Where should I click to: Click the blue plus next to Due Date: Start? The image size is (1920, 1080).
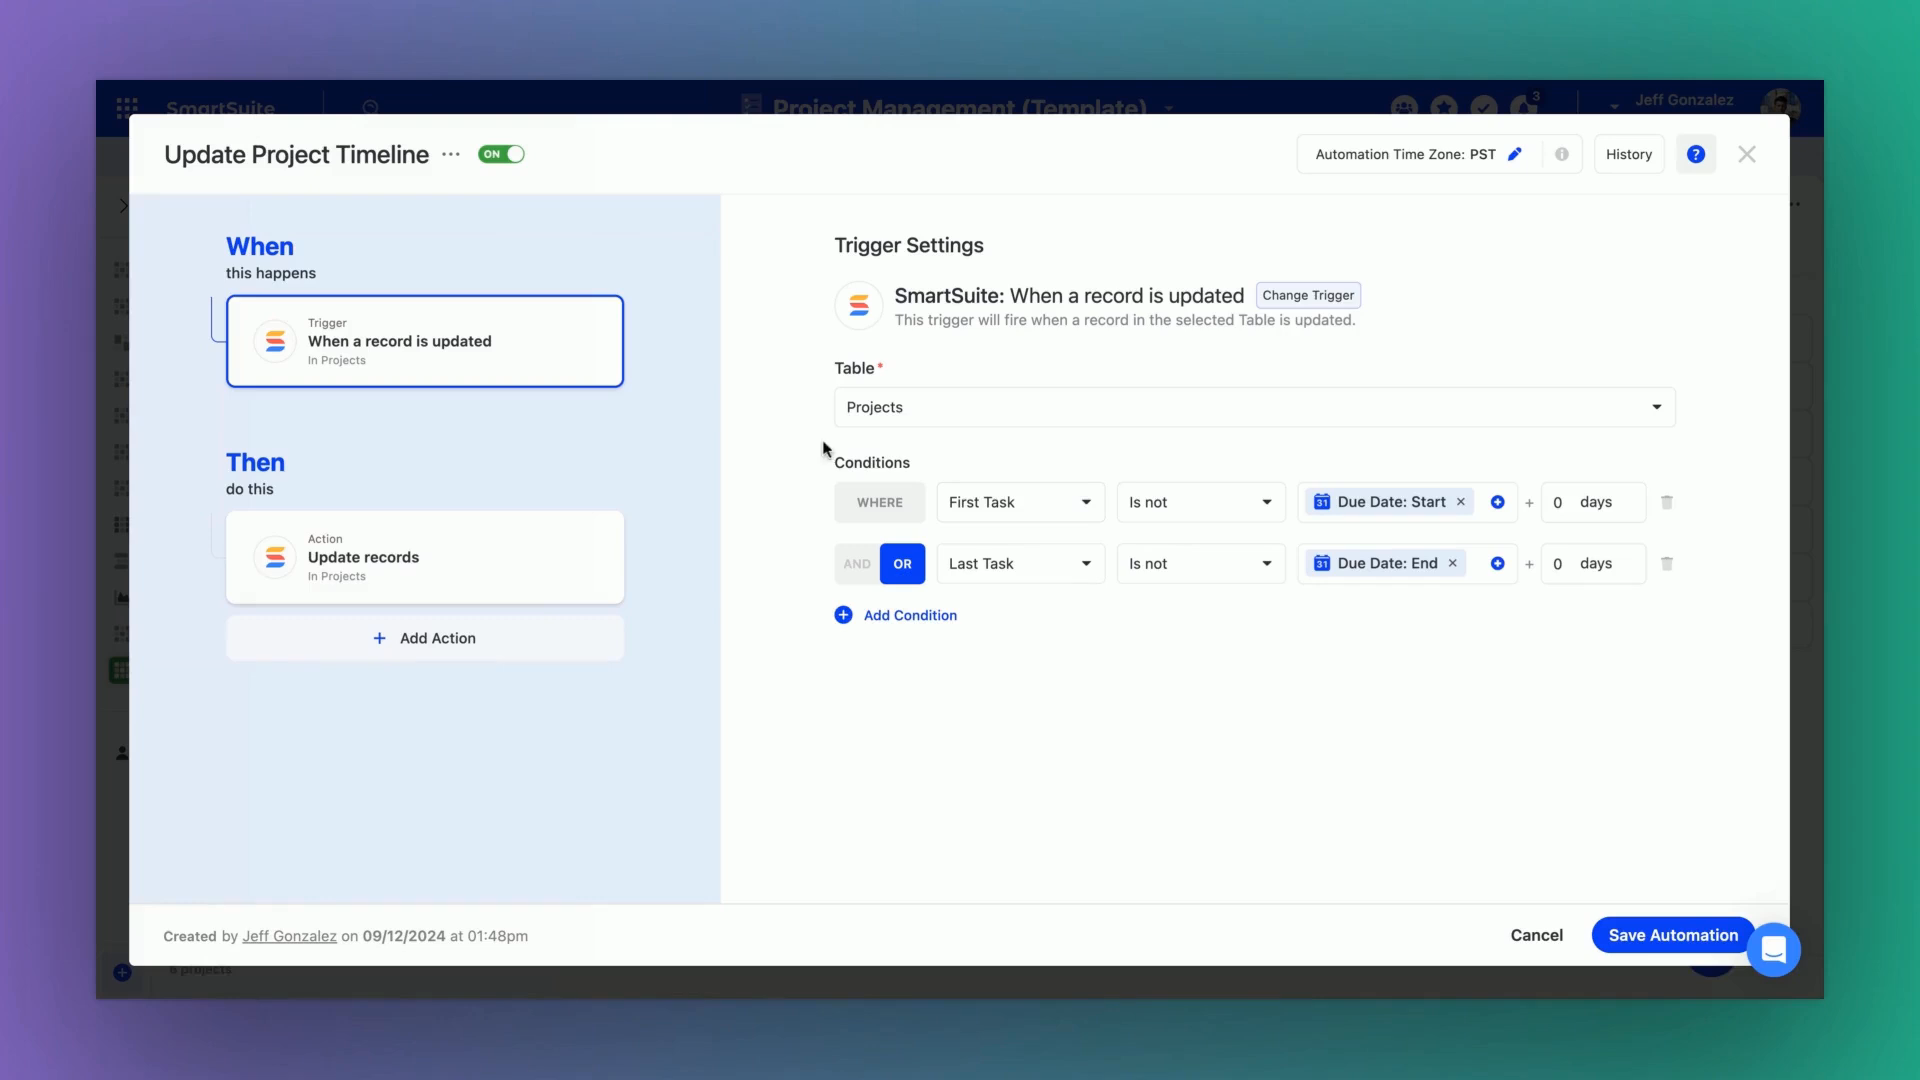pos(1498,502)
